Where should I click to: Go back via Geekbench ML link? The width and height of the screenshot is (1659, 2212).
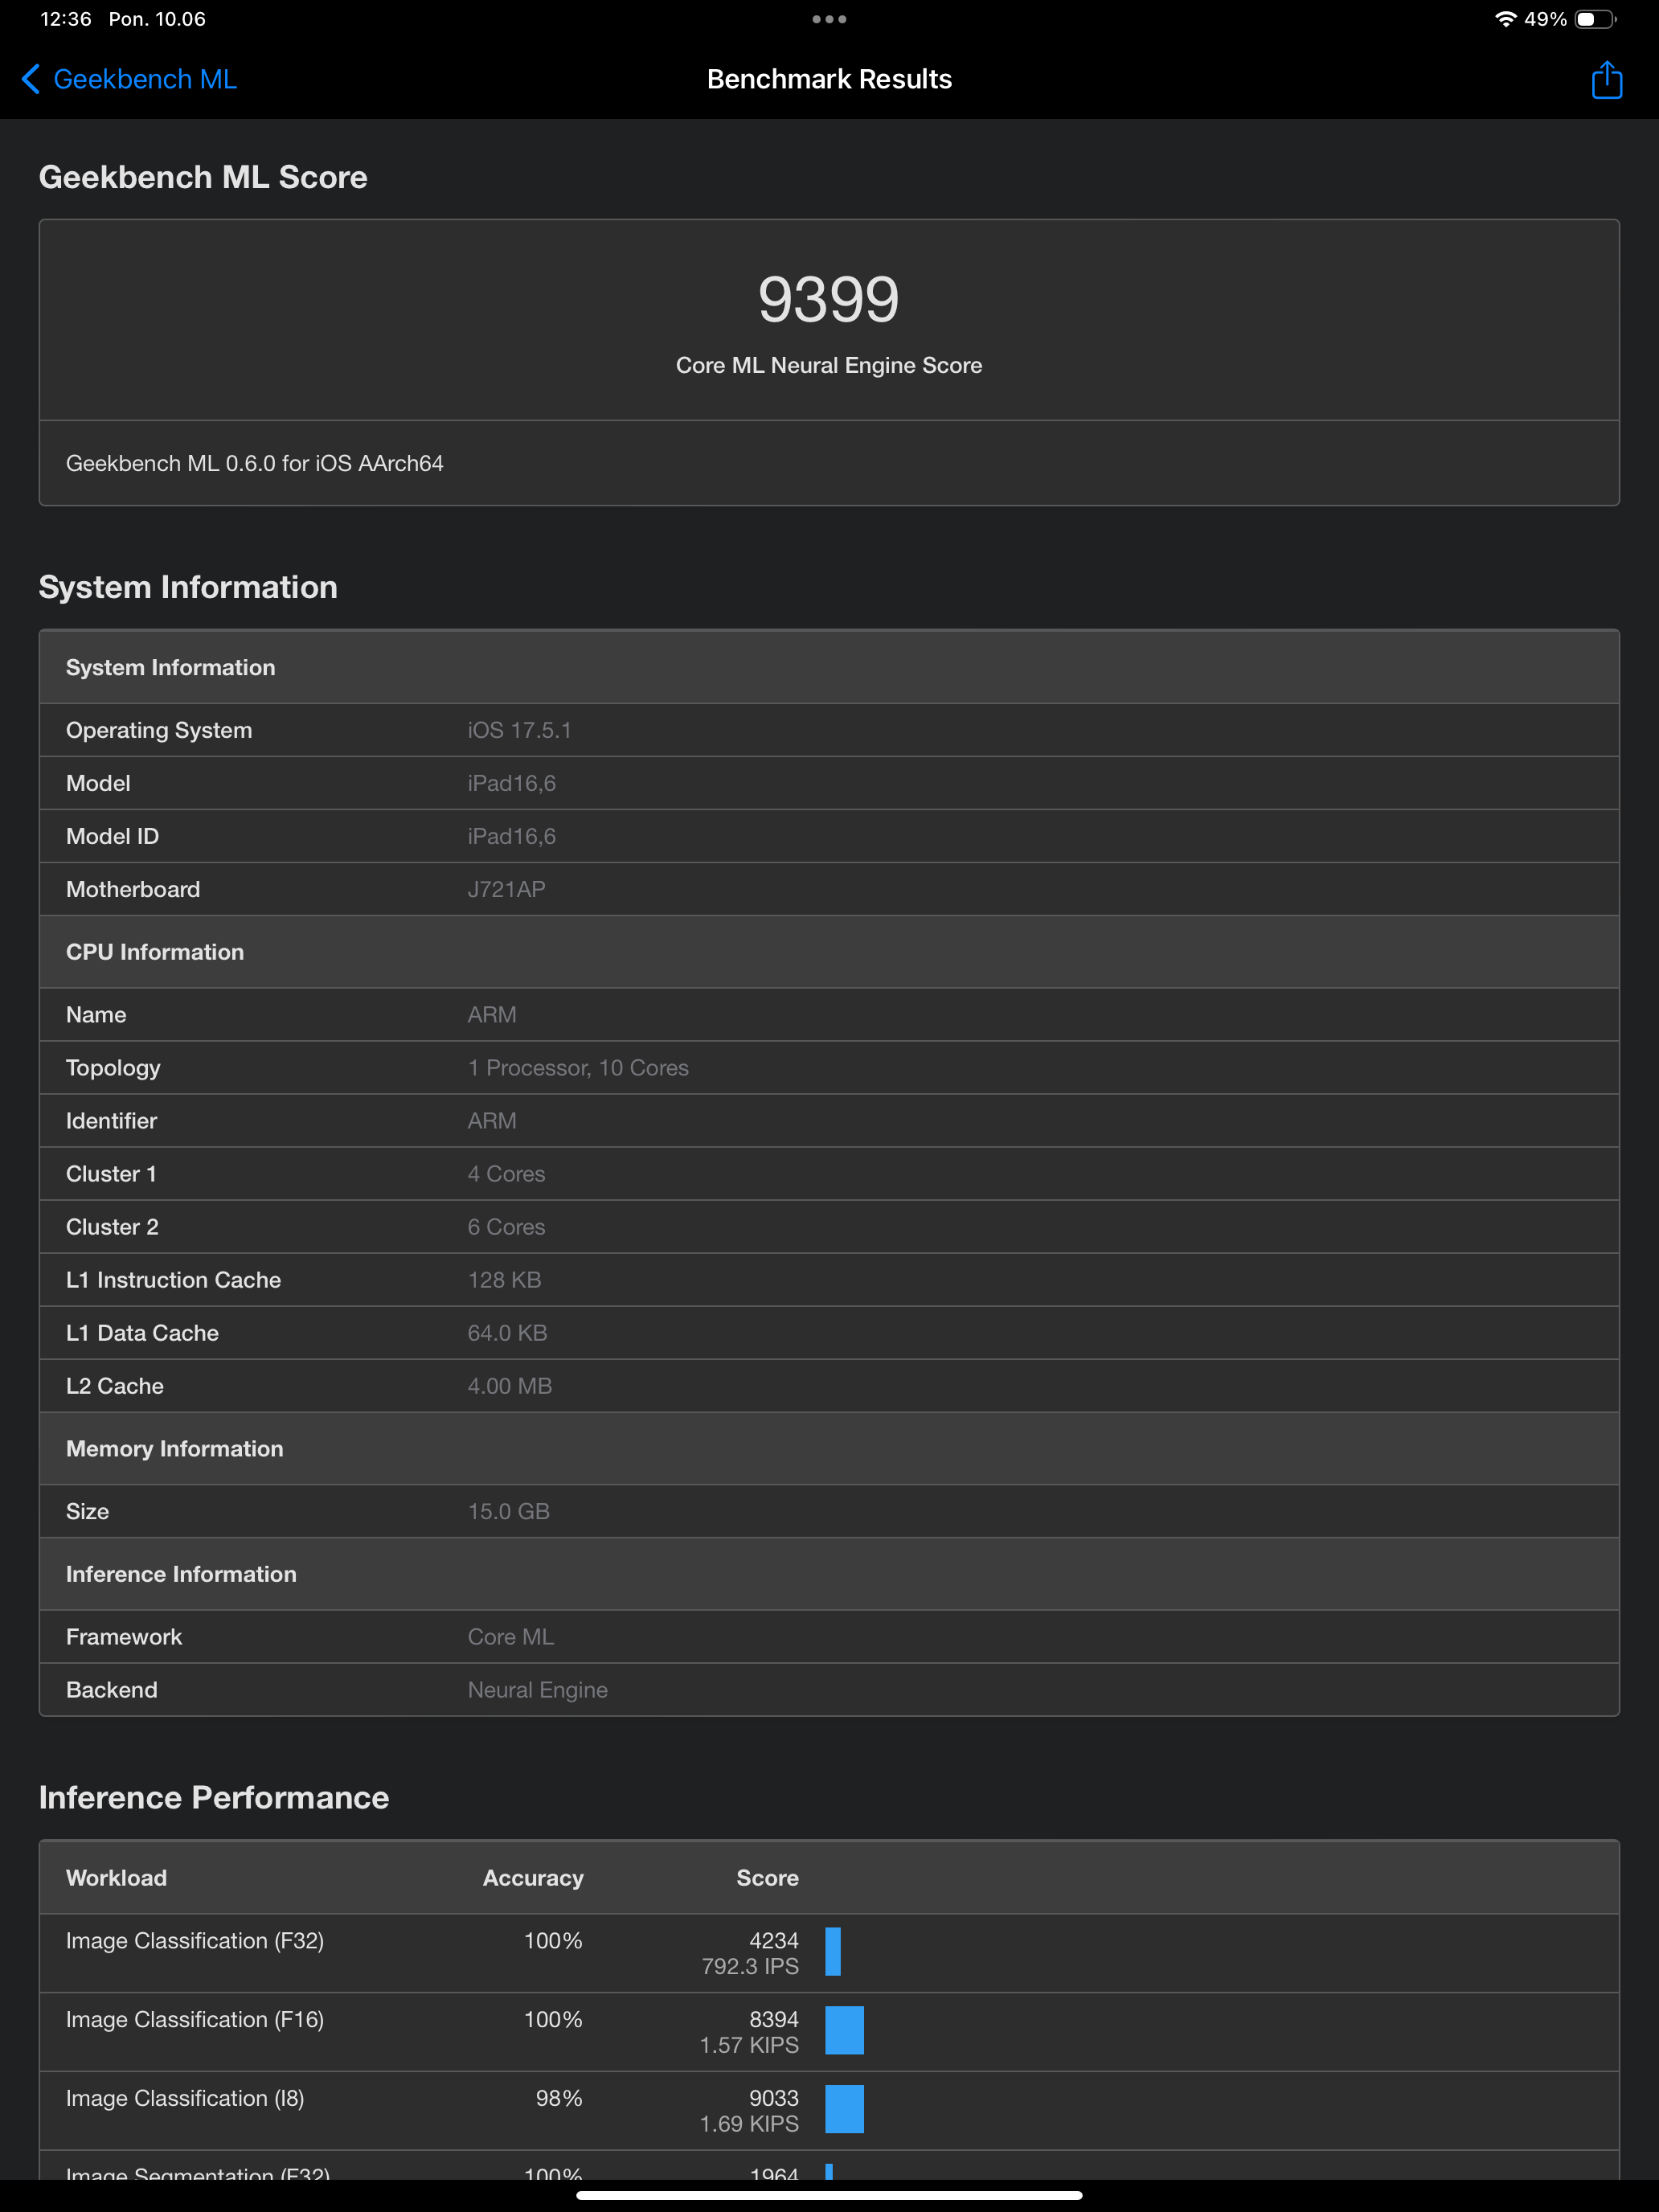144,80
